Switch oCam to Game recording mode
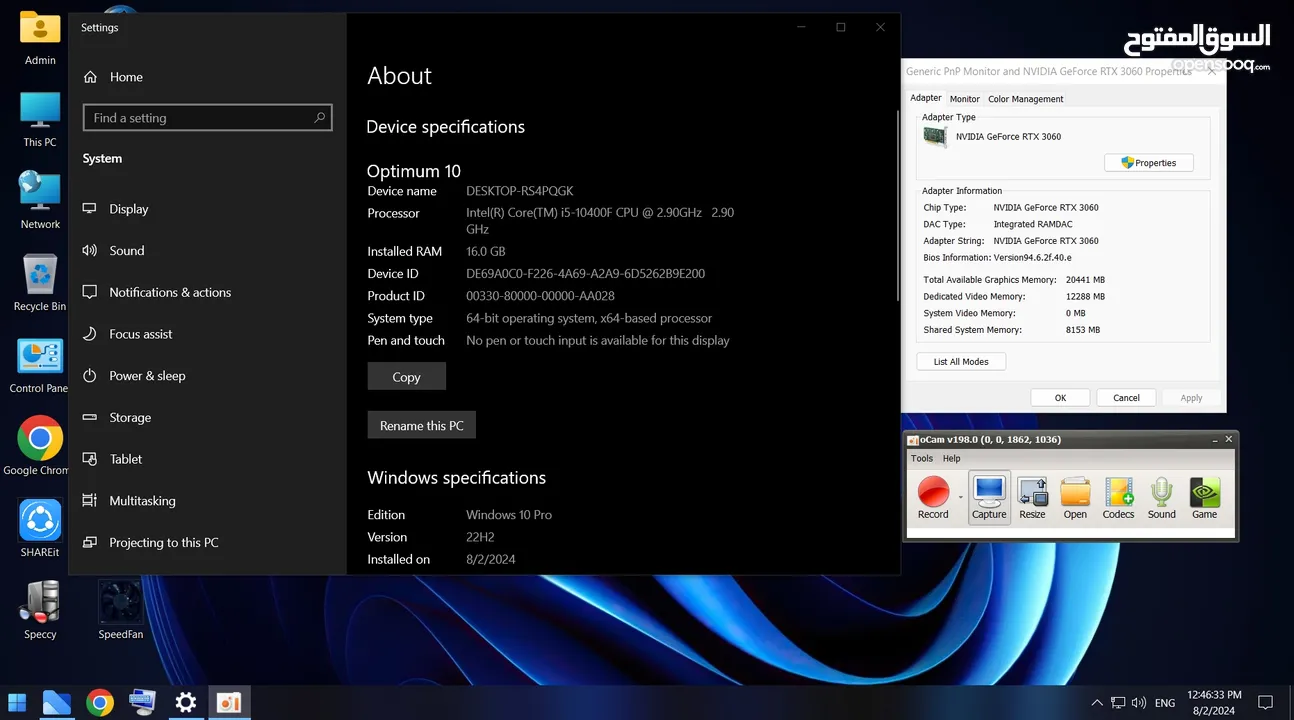 (x=1204, y=498)
